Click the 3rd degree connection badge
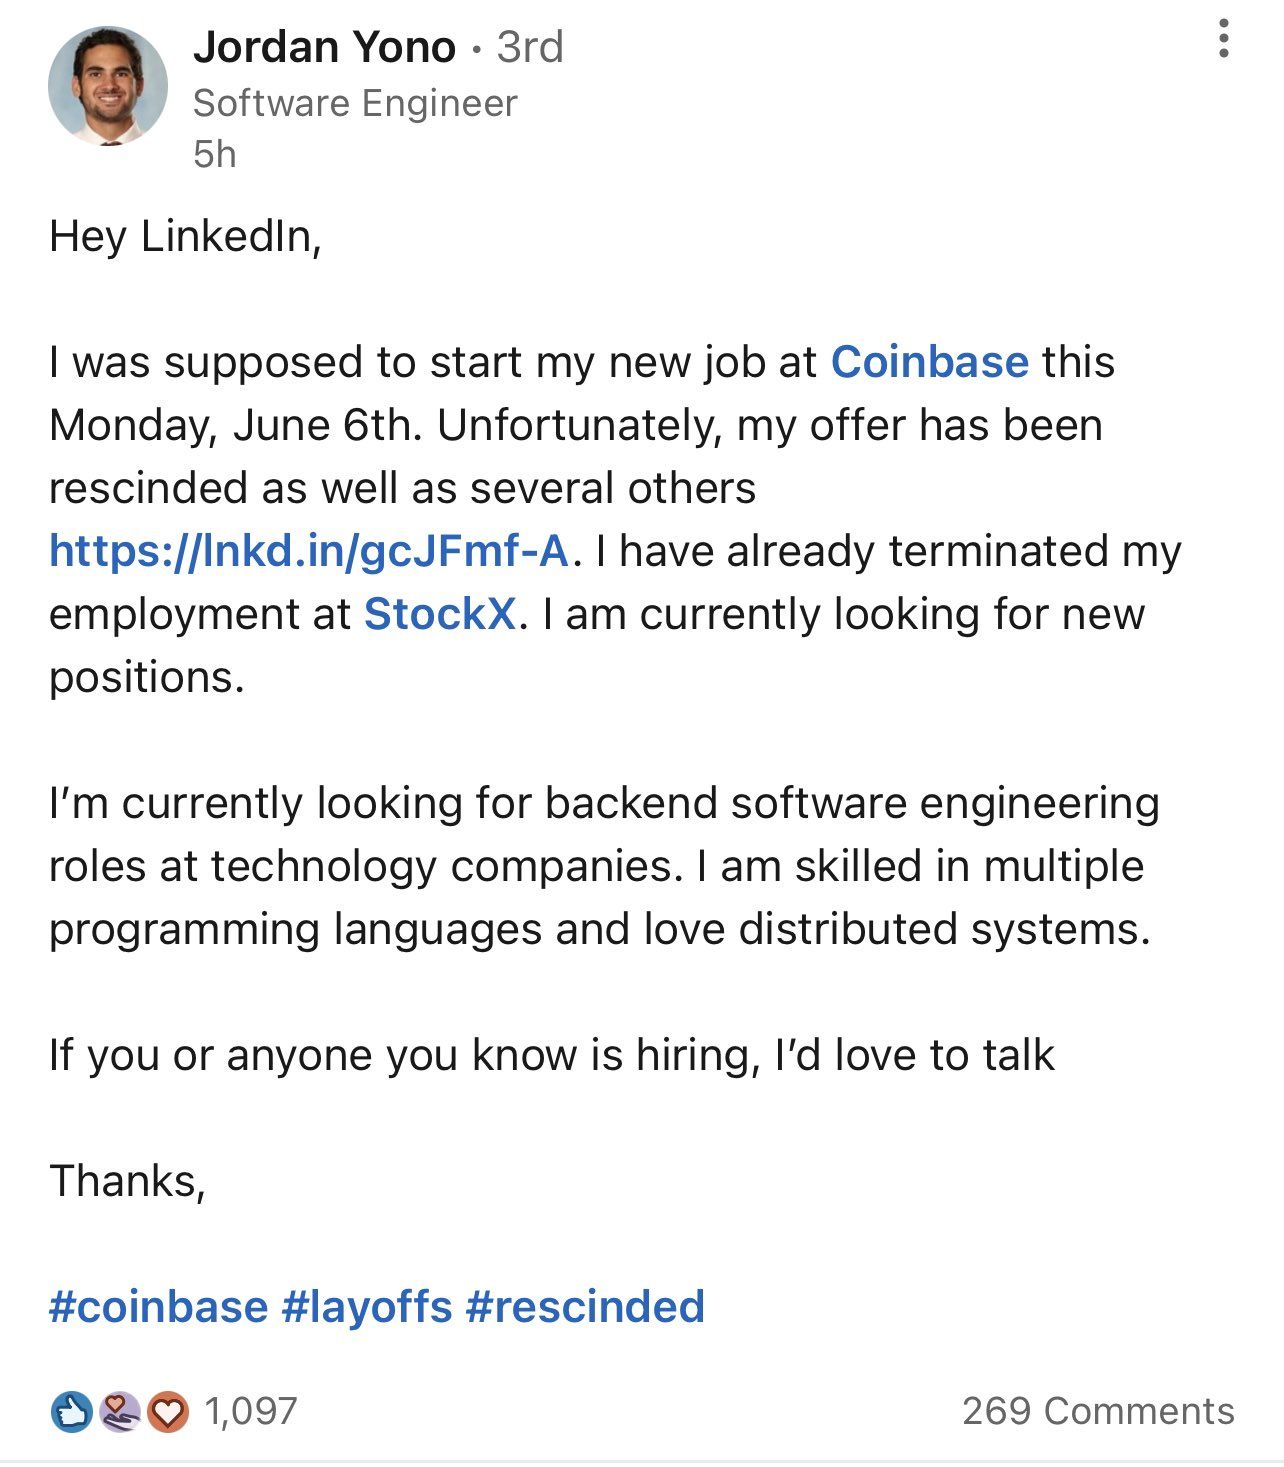Viewport: 1284px width, 1467px height. (530, 47)
